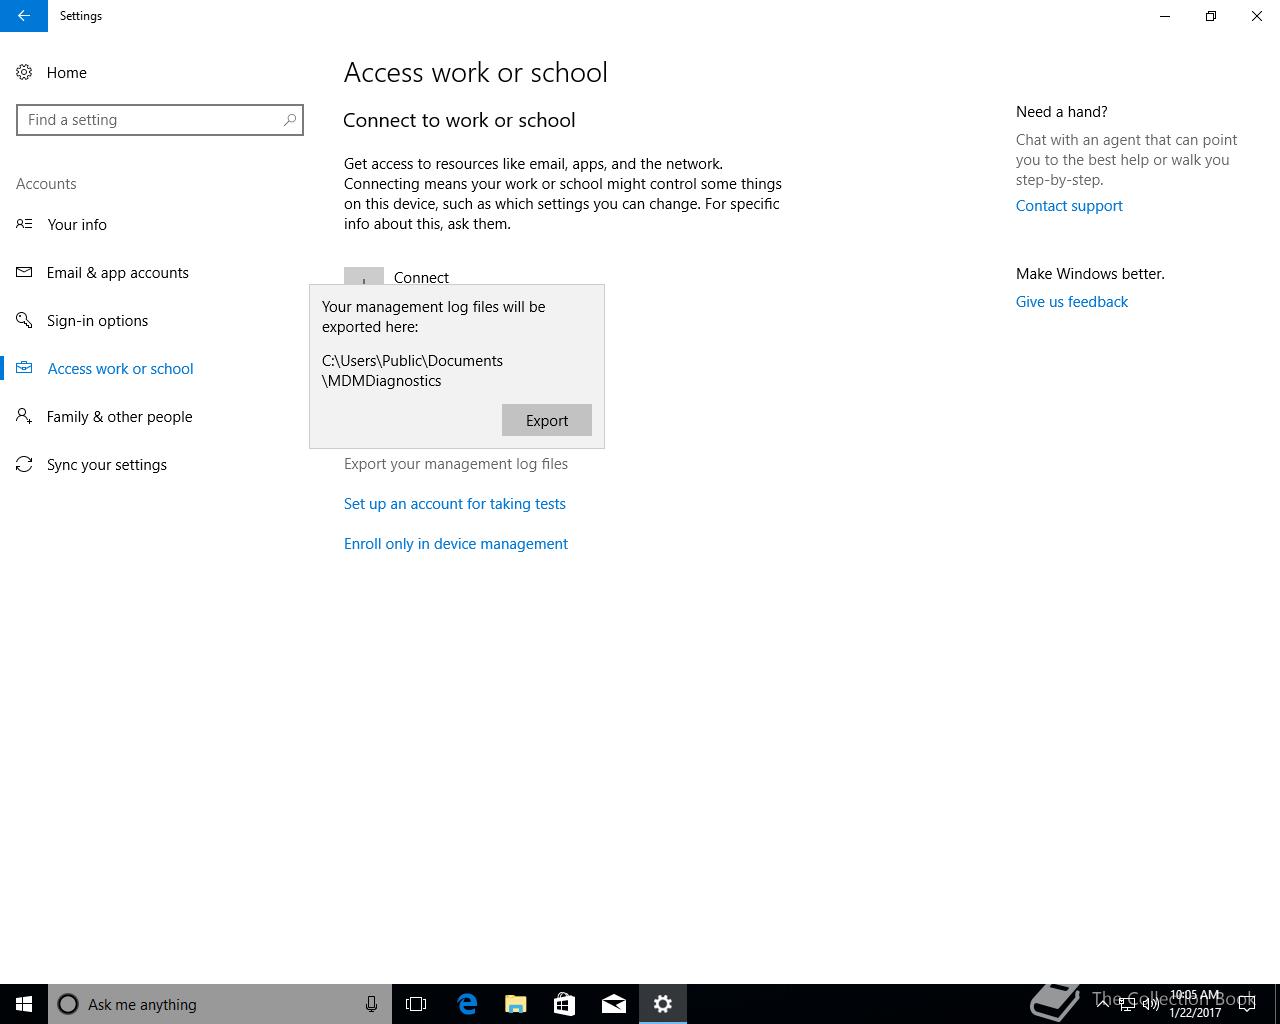Click the key icon for Sign-in options
This screenshot has height=1024, width=1280.
[24, 320]
